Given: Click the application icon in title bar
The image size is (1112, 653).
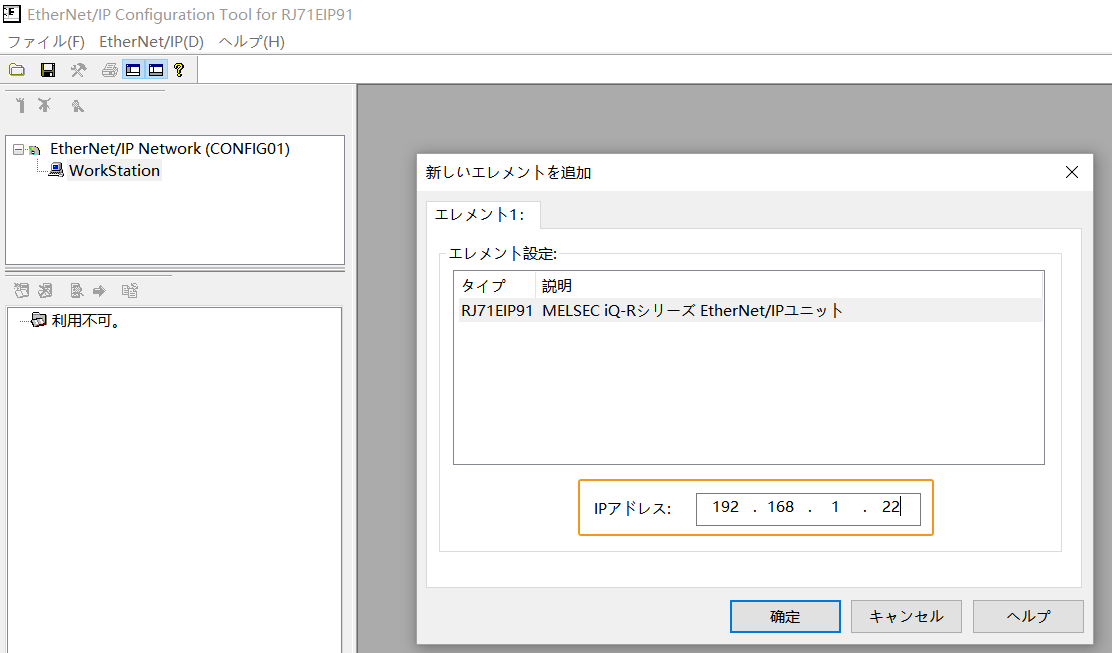Looking at the screenshot, I should click(x=12, y=13).
